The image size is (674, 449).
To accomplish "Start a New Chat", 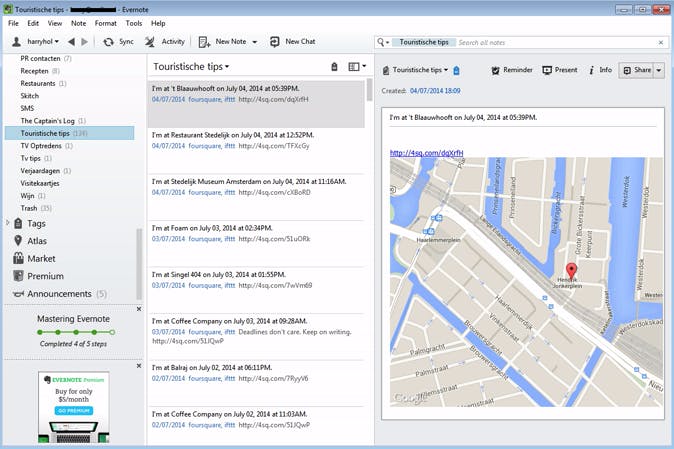I will 274,42.
